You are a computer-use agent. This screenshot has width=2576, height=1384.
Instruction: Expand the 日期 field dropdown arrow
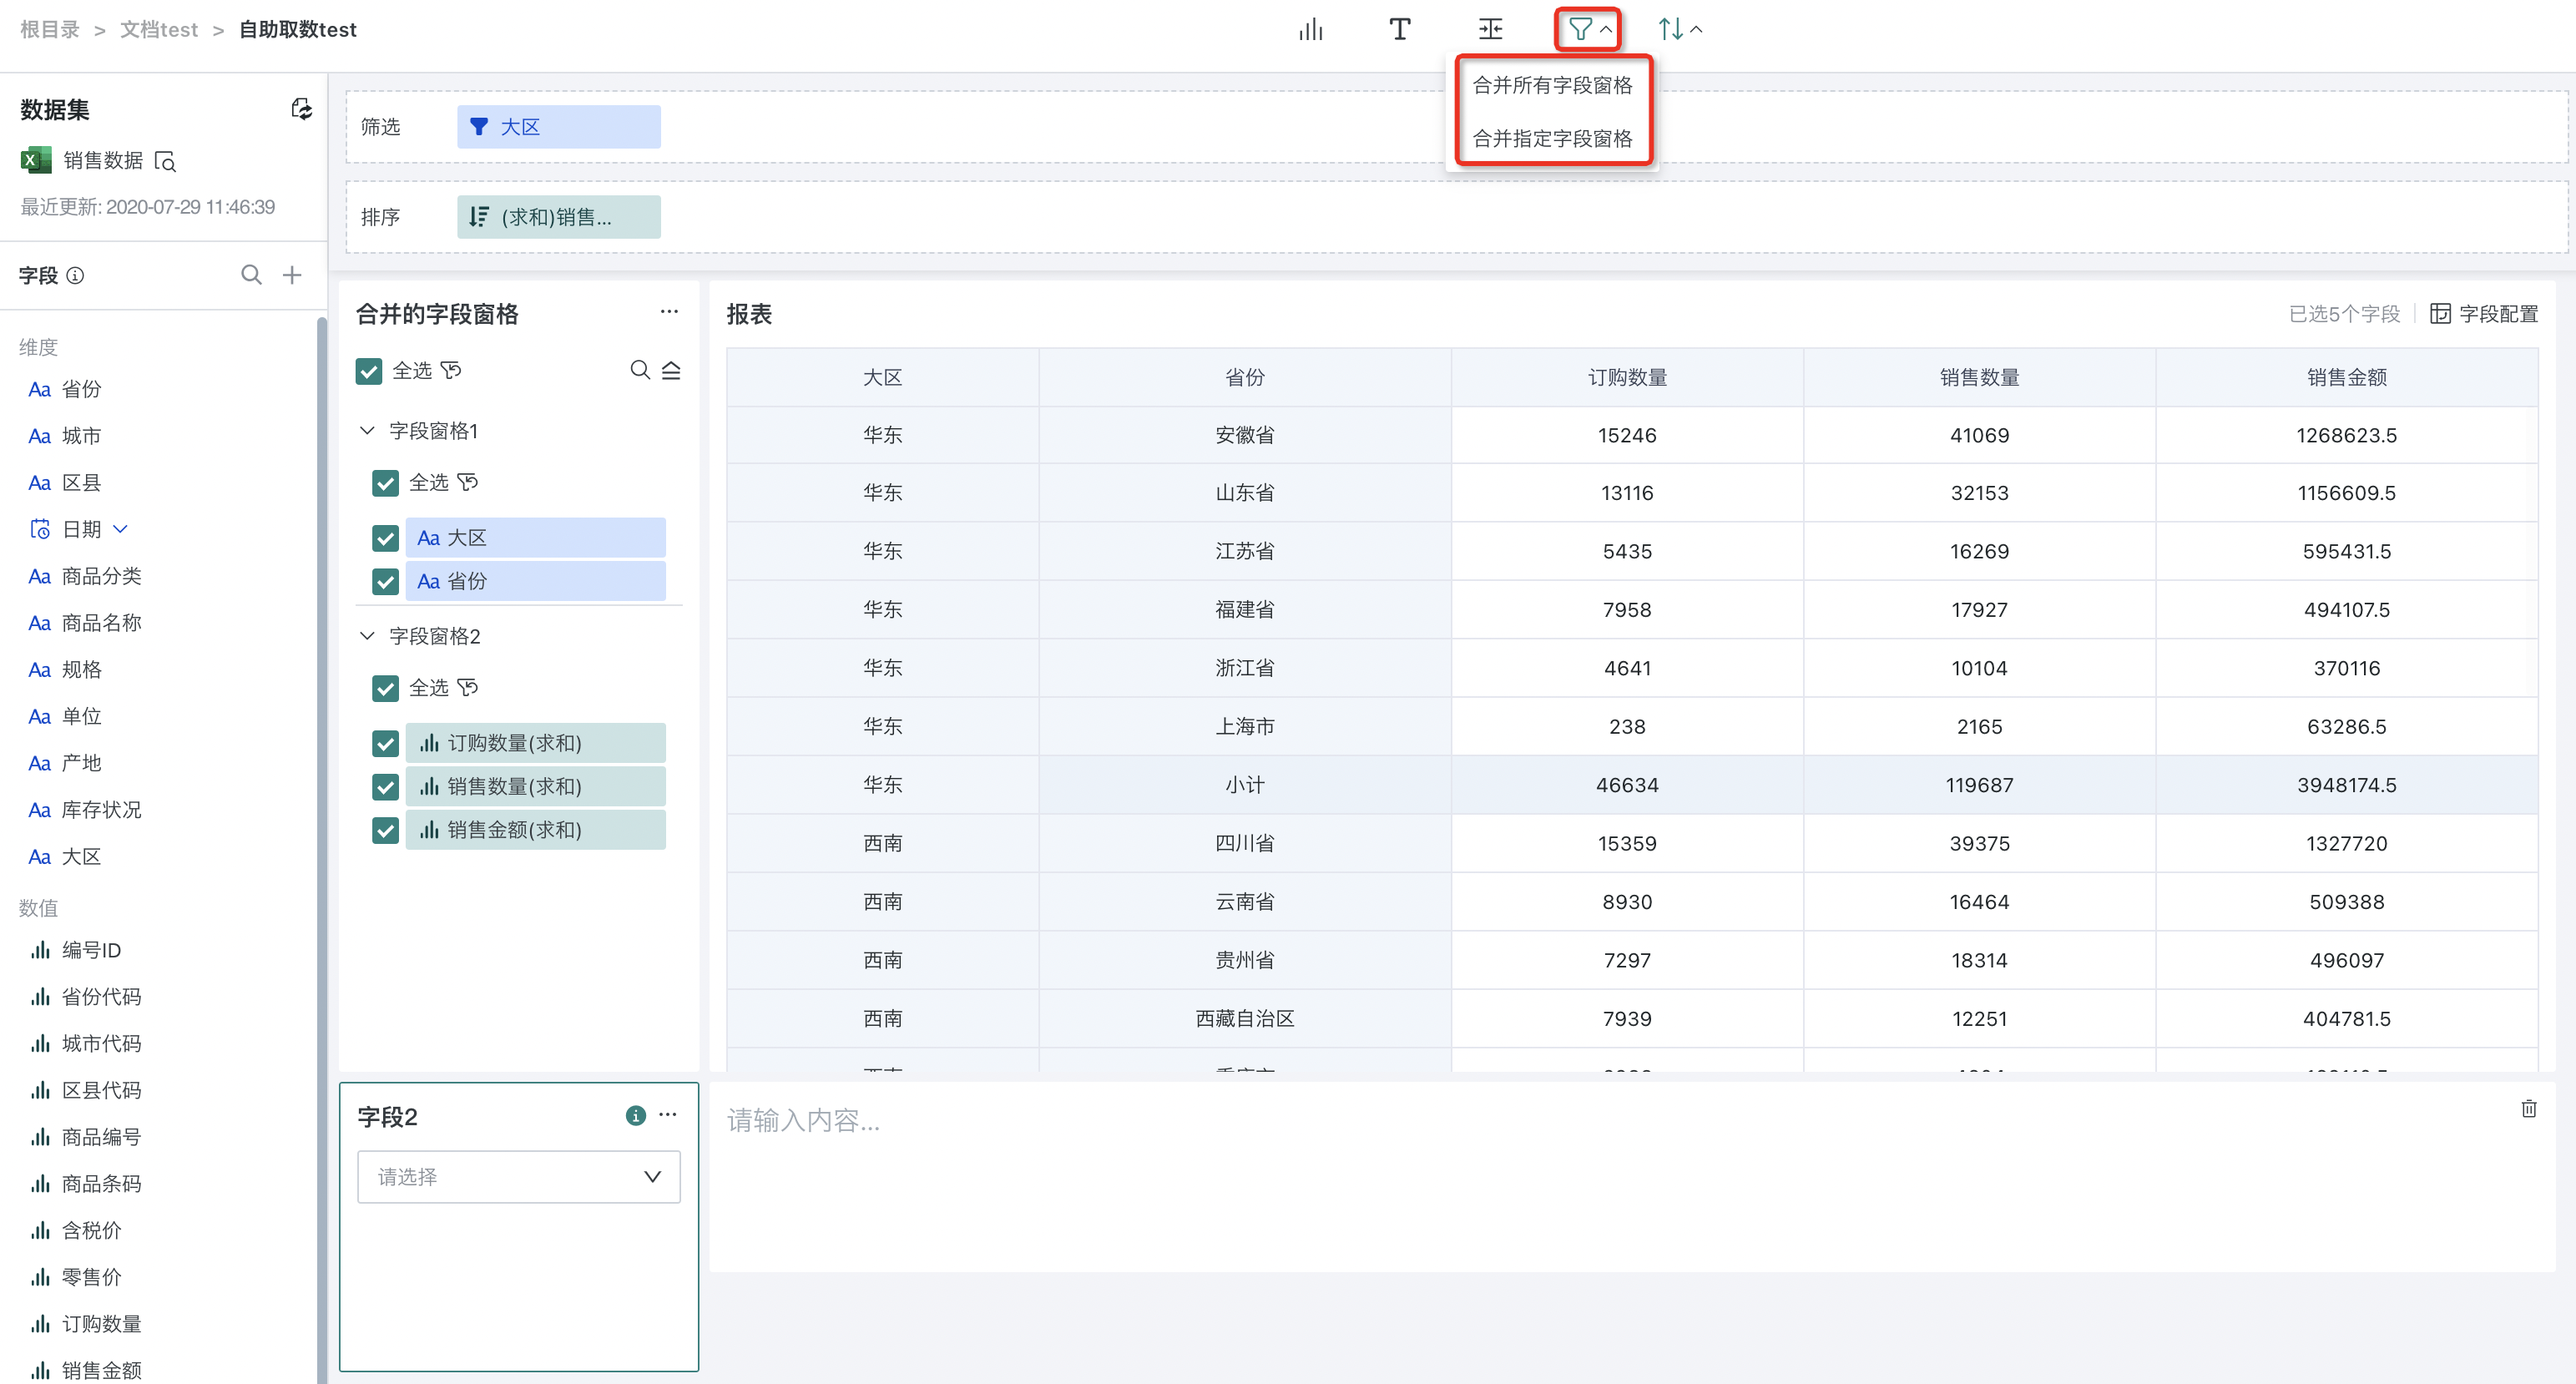[121, 529]
